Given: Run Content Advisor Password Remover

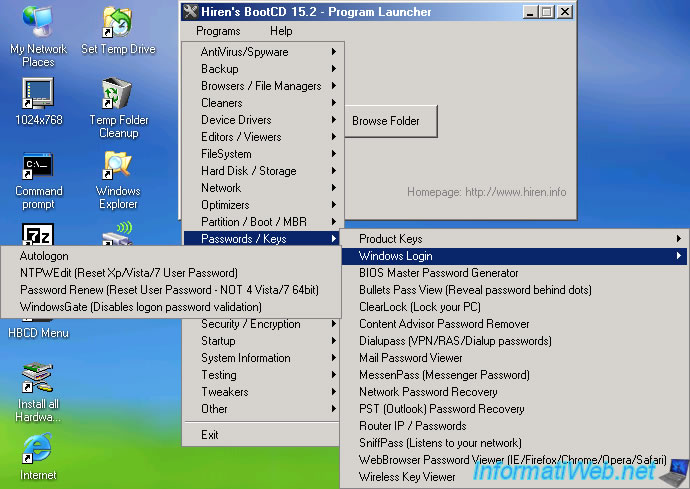Looking at the screenshot, I should click(x=514, y=324).
